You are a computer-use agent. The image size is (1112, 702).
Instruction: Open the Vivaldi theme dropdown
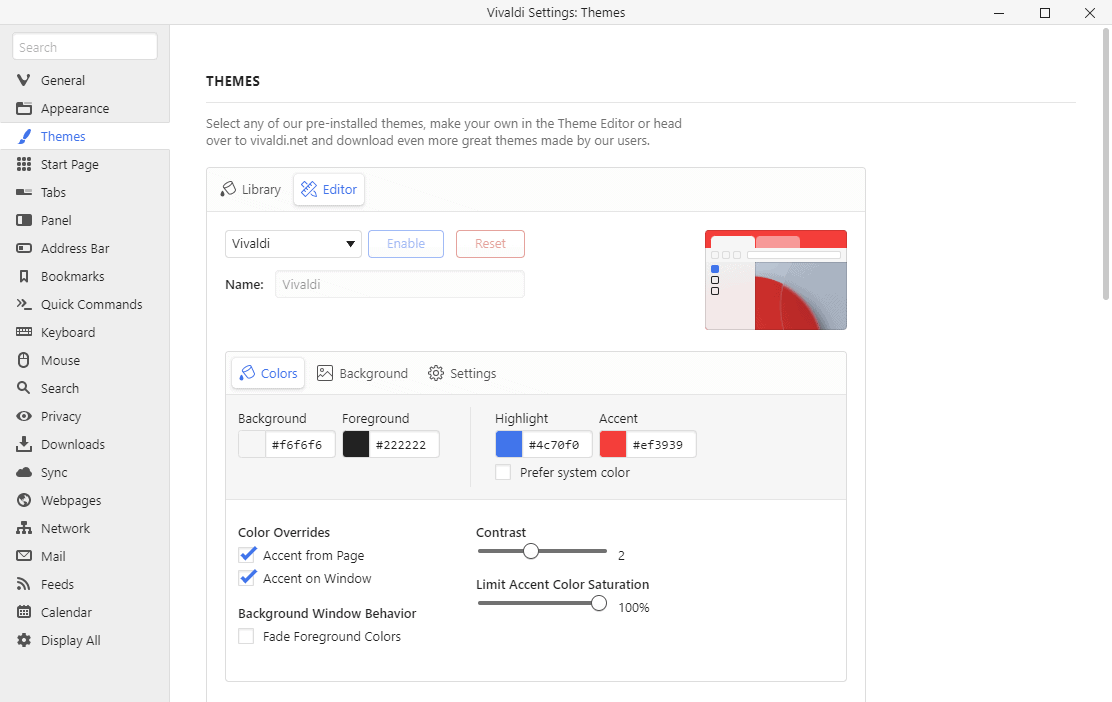click(x=293, y=243)
